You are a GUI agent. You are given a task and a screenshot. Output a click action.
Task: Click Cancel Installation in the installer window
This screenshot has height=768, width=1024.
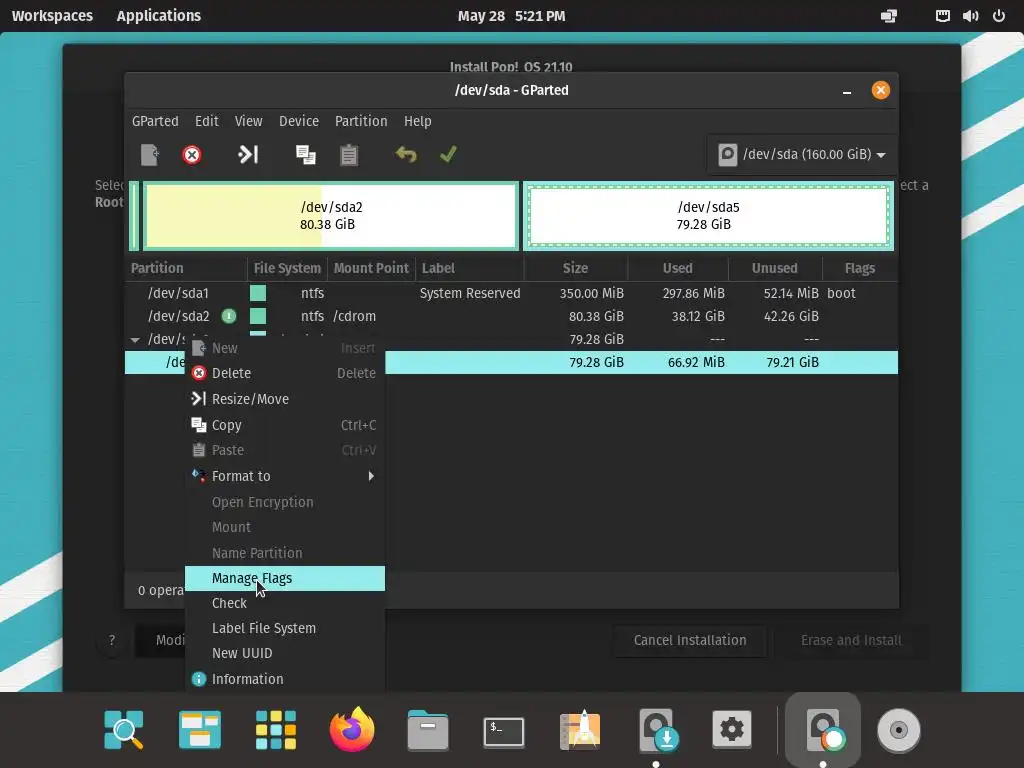690,641
